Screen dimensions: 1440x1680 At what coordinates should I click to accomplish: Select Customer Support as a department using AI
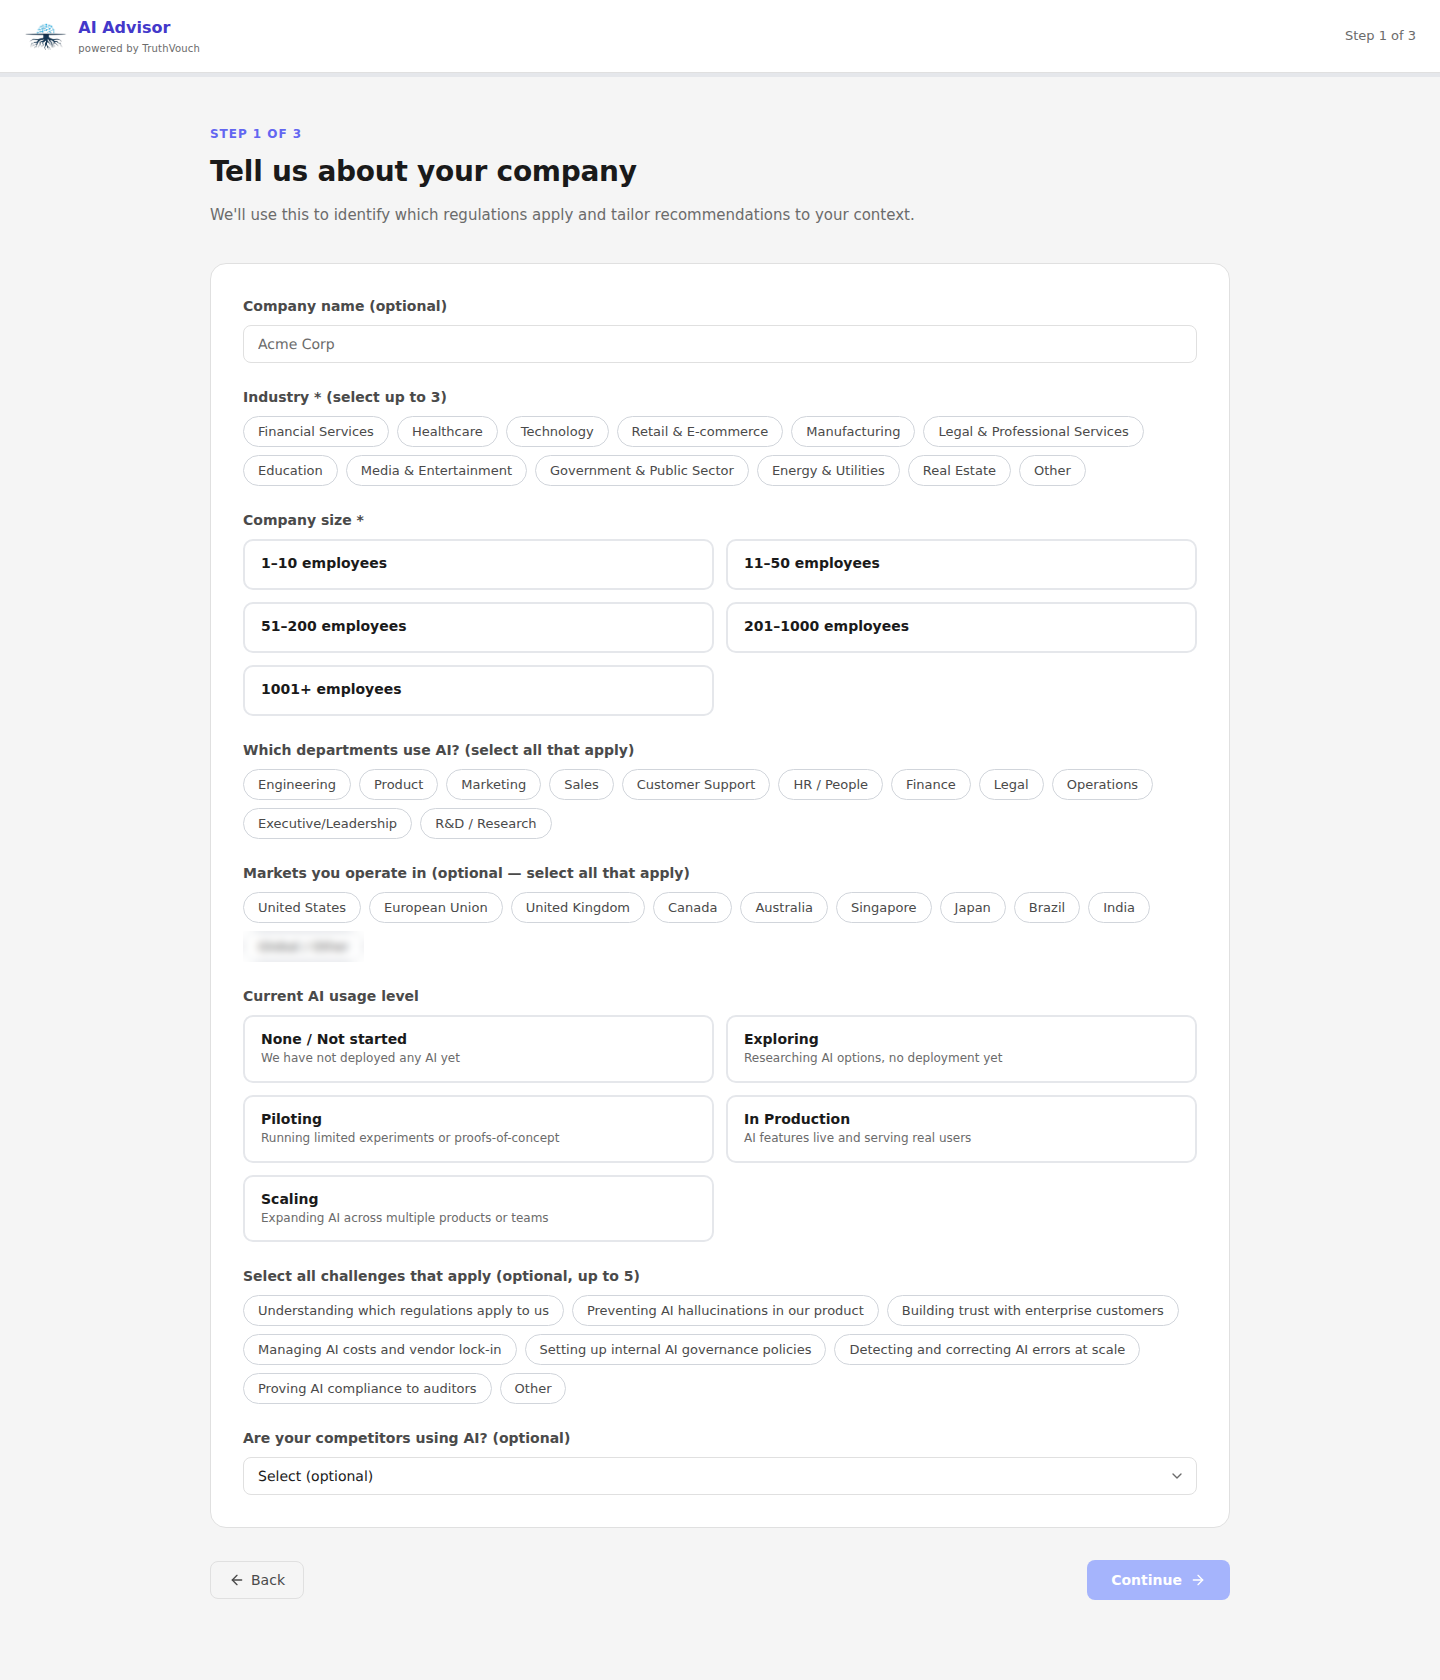click(695, 784)
